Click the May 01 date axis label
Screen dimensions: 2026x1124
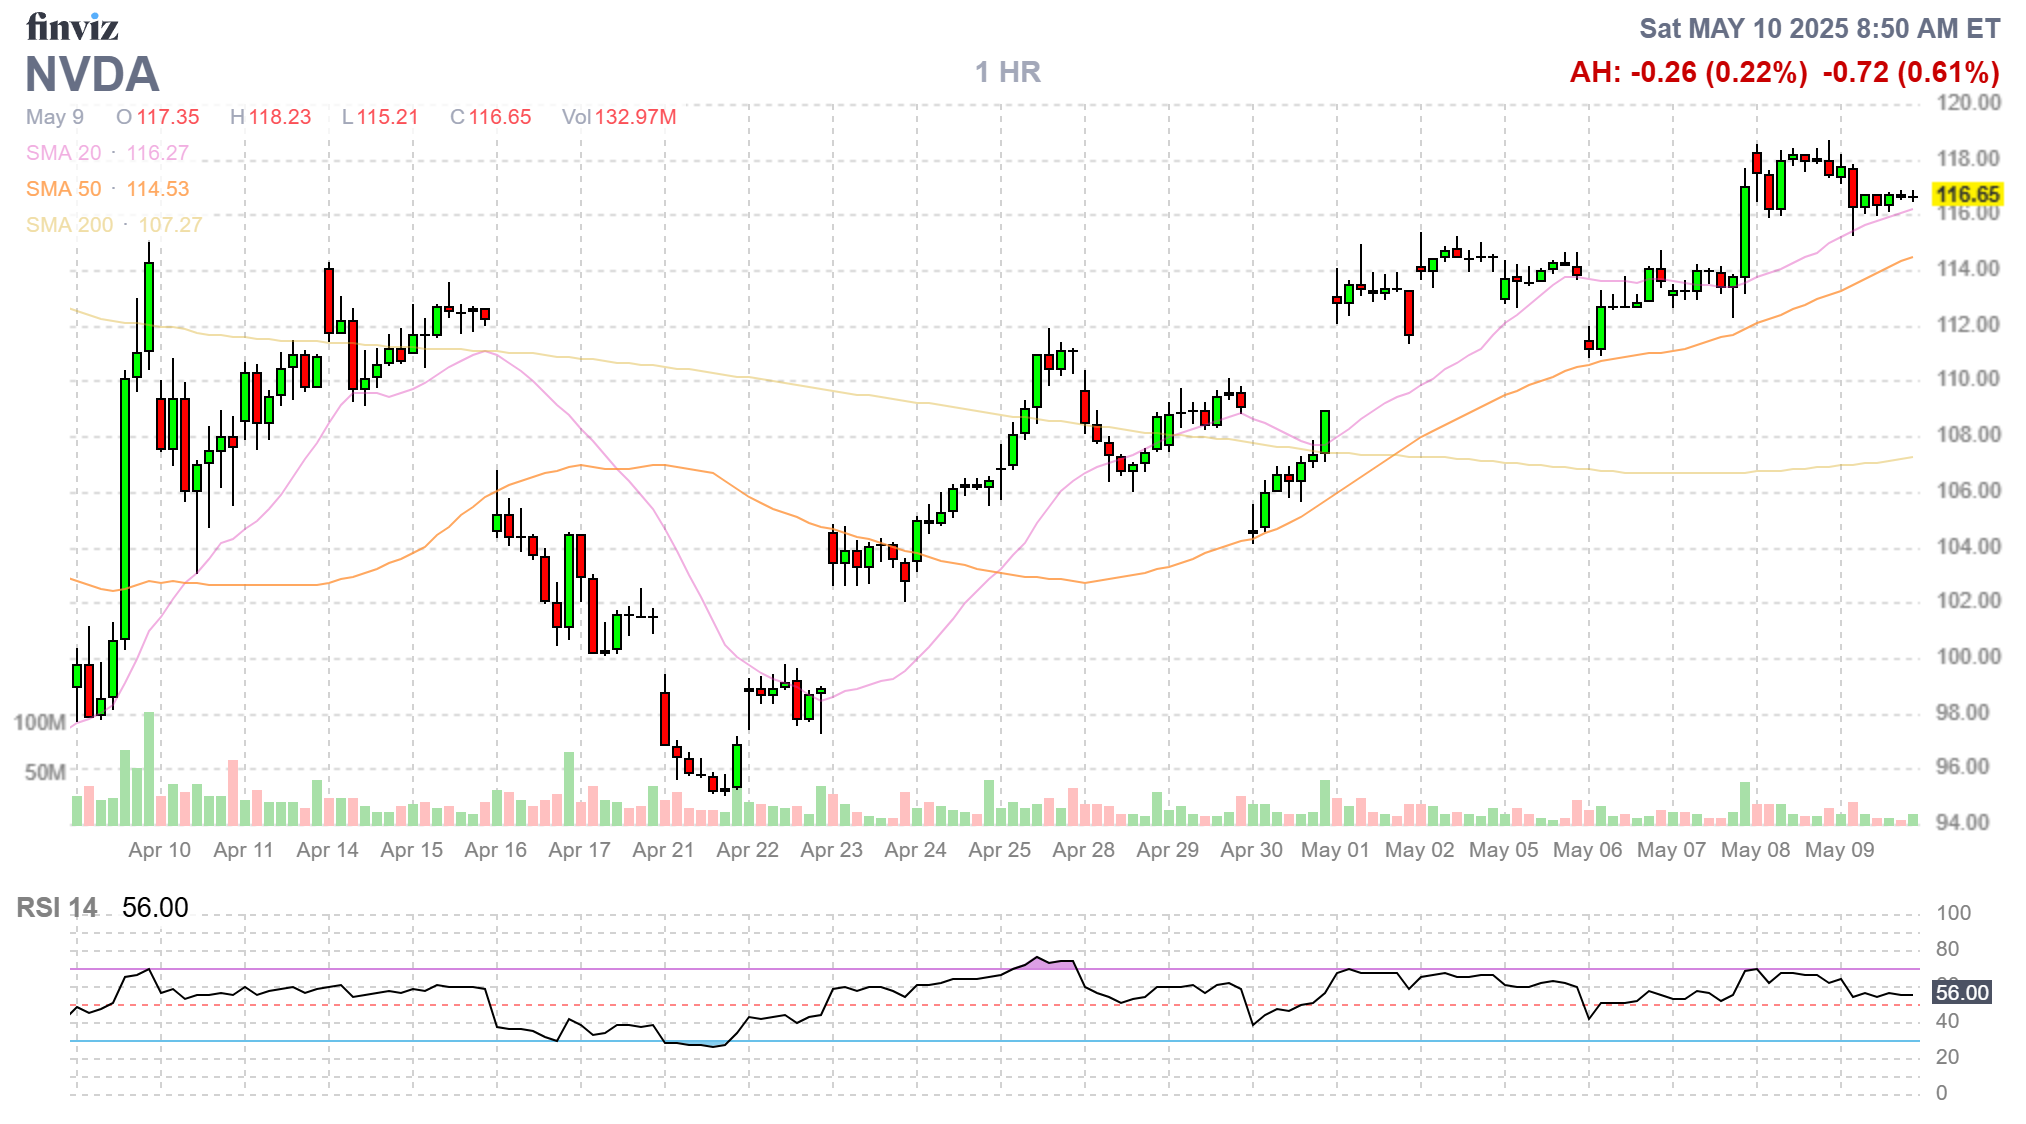click(x=1335, y=850)
